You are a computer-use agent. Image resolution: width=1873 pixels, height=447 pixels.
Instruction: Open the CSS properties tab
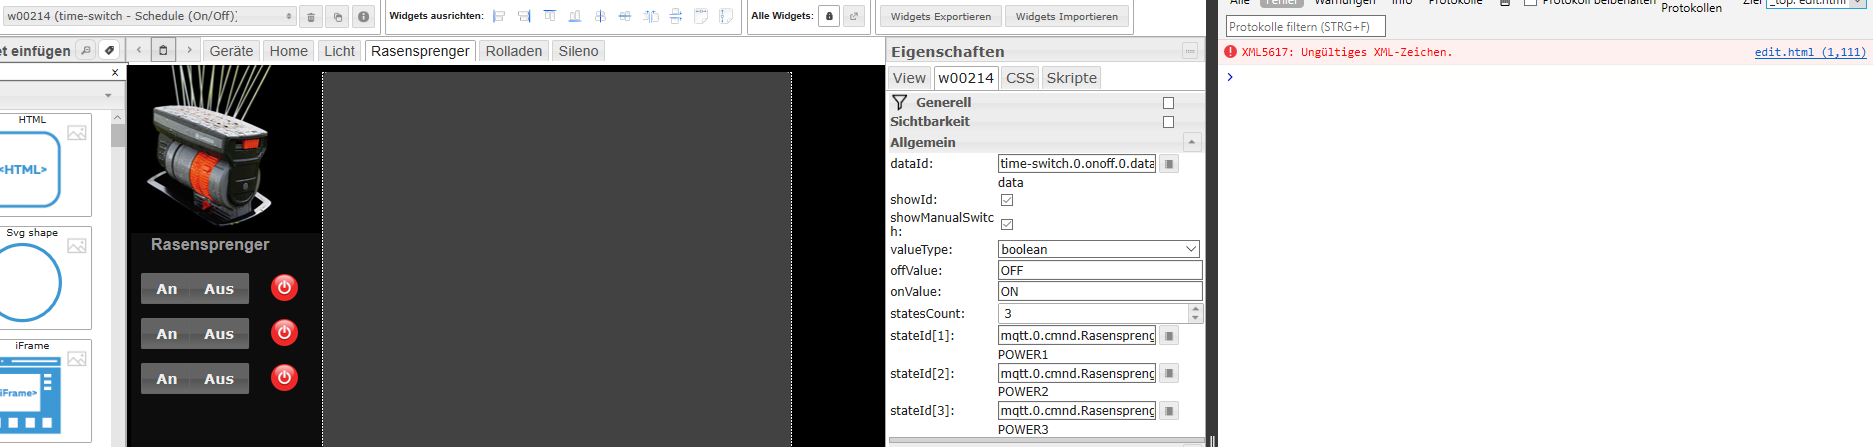(1020, 78)
